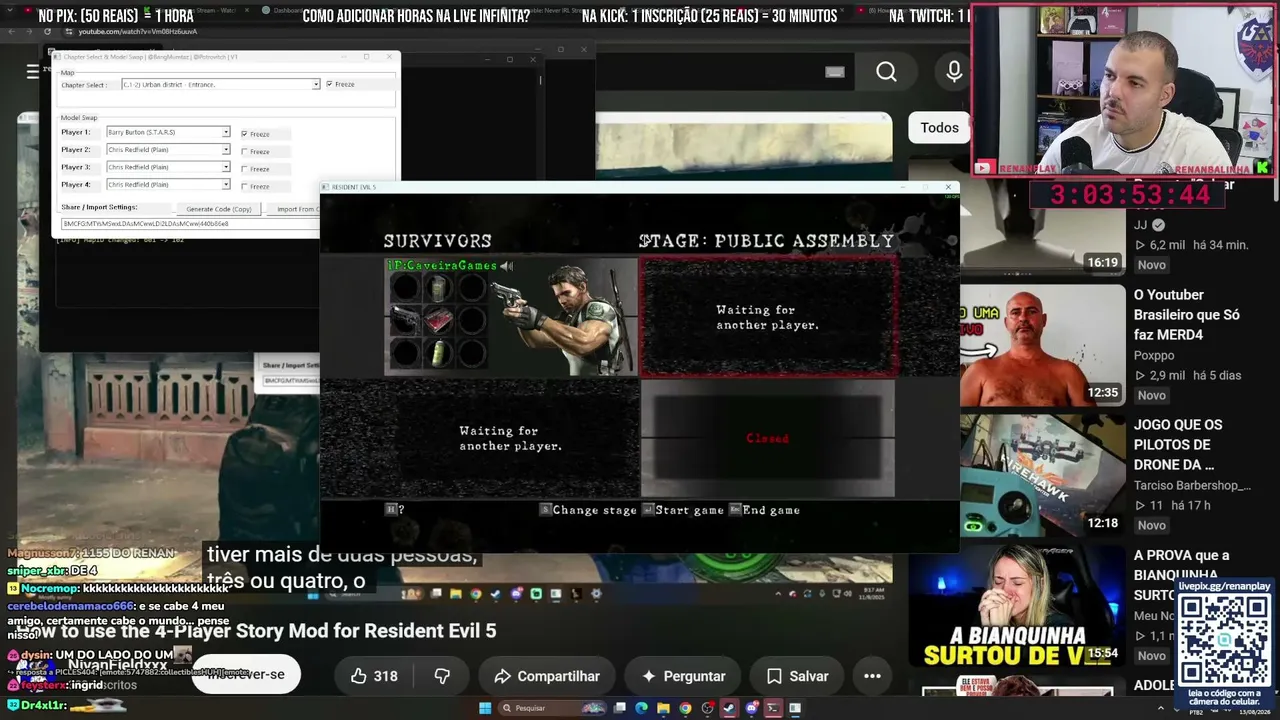Open Google Chrome from the taskbar
1280x720 pixels.
click(685, 708)
